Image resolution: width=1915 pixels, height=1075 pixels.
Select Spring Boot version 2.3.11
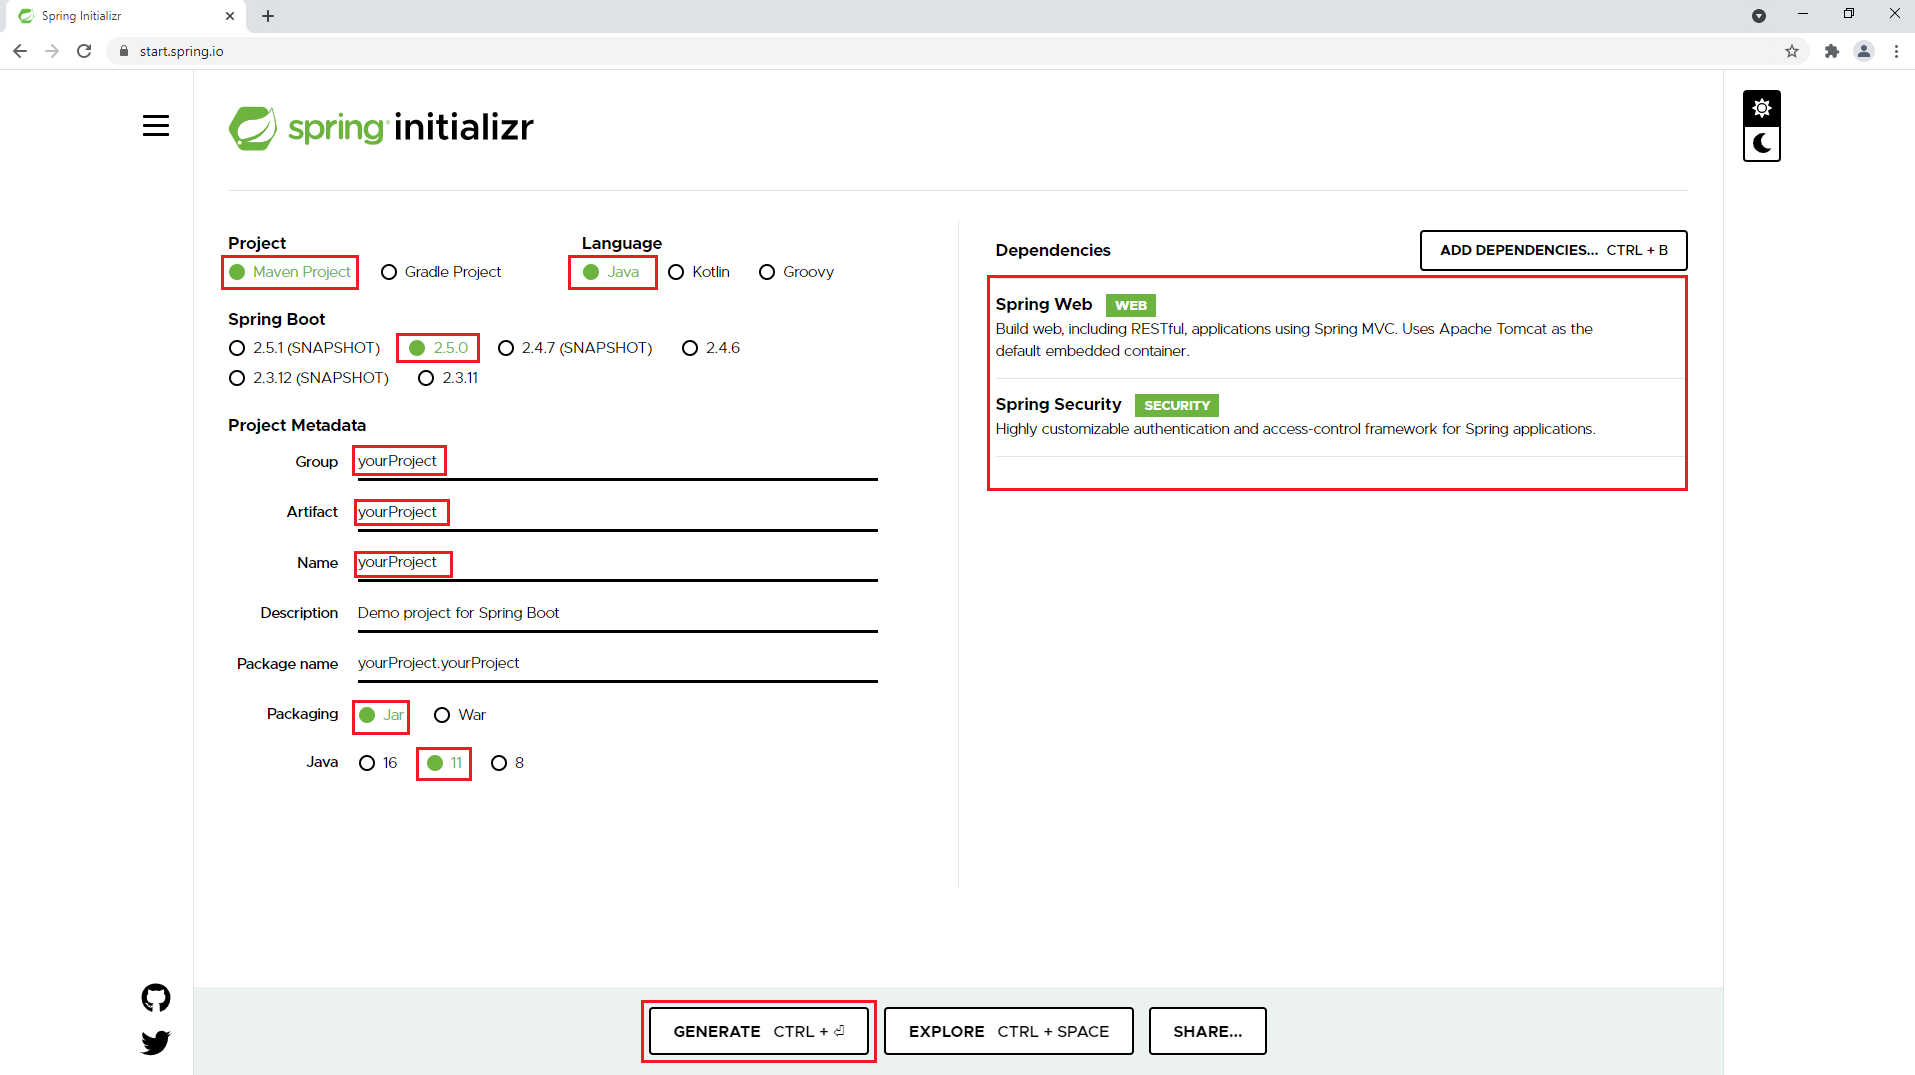pyautogui.click(x=448, y=378)
